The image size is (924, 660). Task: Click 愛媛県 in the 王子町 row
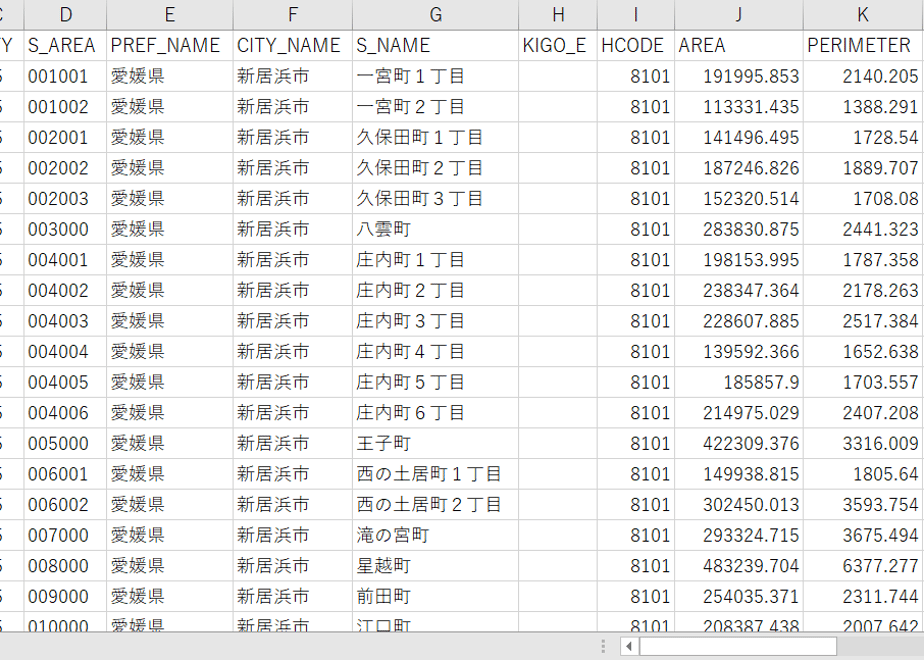tap(170, 444)
